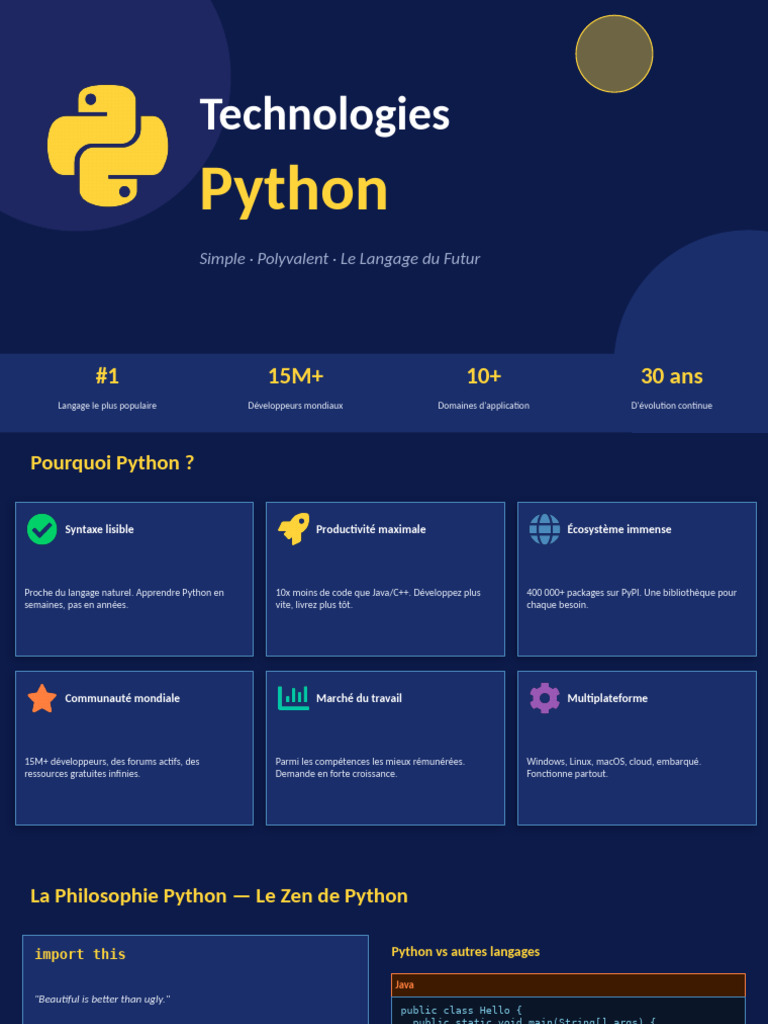Click the purple gear icon beside Multiplateforme
This screenshot has width=768, height=1024.
point(545,698)
